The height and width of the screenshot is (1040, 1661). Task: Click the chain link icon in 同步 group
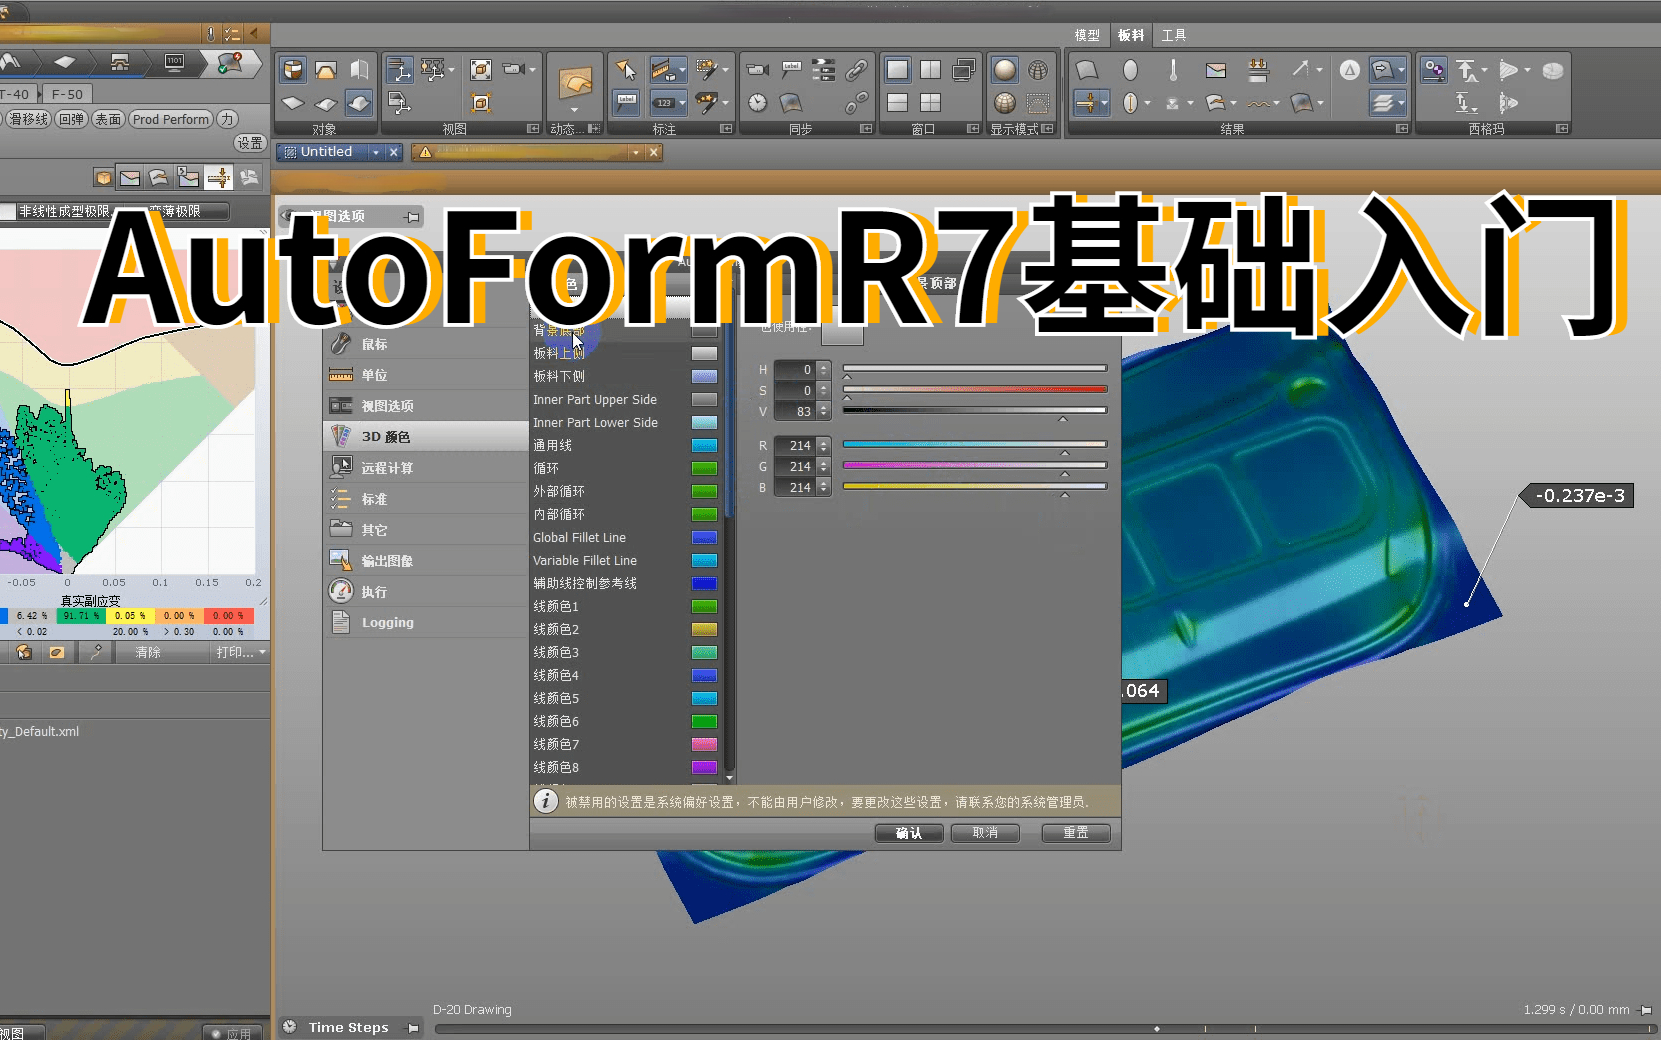coord(857,69)
